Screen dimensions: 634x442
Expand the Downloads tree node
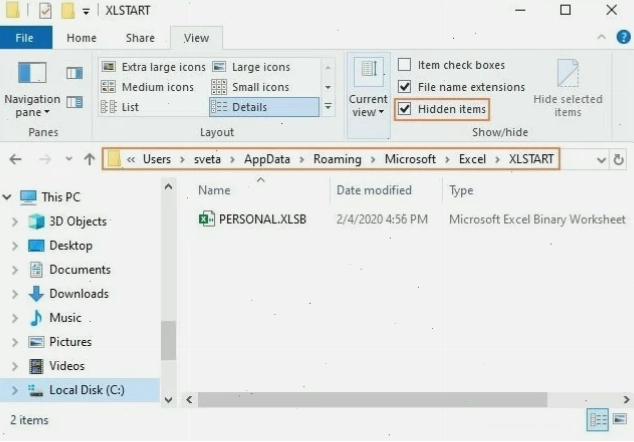coord(15,294)
